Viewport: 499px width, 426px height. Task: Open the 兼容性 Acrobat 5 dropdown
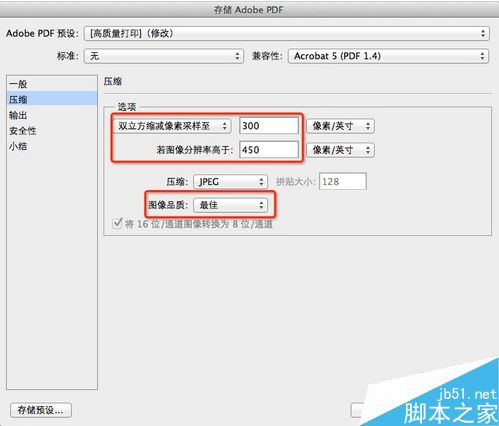pos(388,56)
